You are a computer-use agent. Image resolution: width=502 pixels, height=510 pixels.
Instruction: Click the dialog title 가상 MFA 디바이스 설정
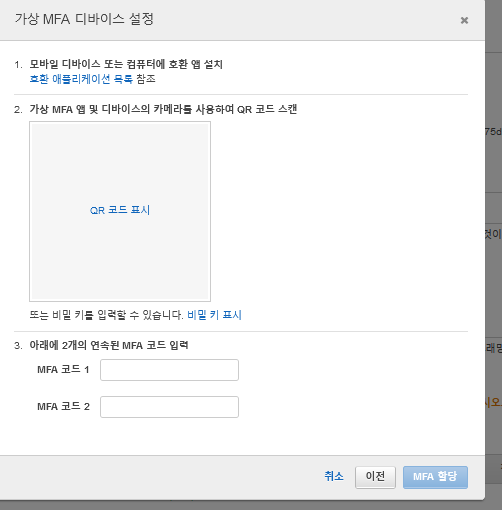(84, 19)
